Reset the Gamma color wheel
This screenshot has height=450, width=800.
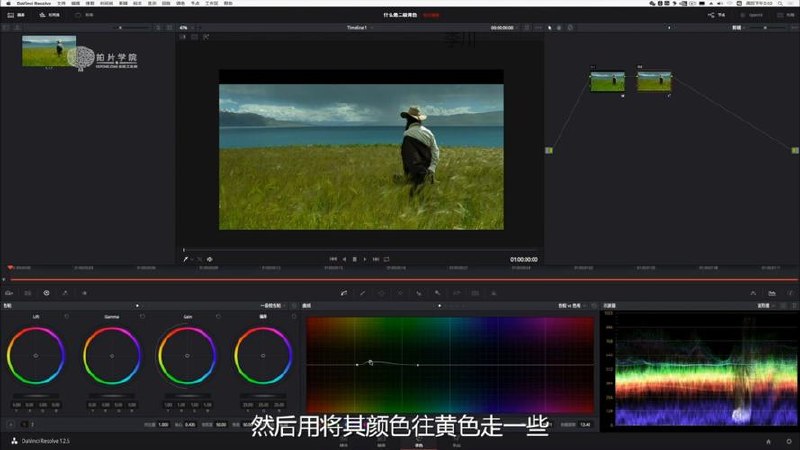click(x=142, y=317)
